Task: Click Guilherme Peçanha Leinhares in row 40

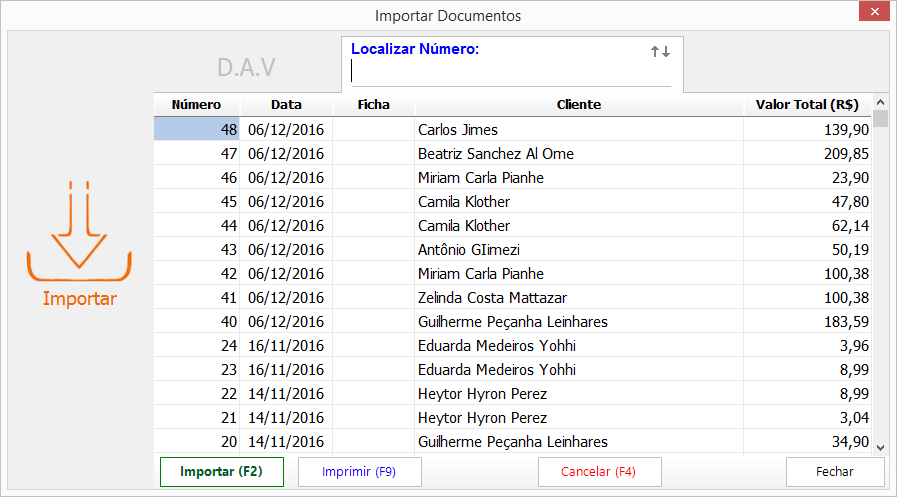Action: pos(513,322)
